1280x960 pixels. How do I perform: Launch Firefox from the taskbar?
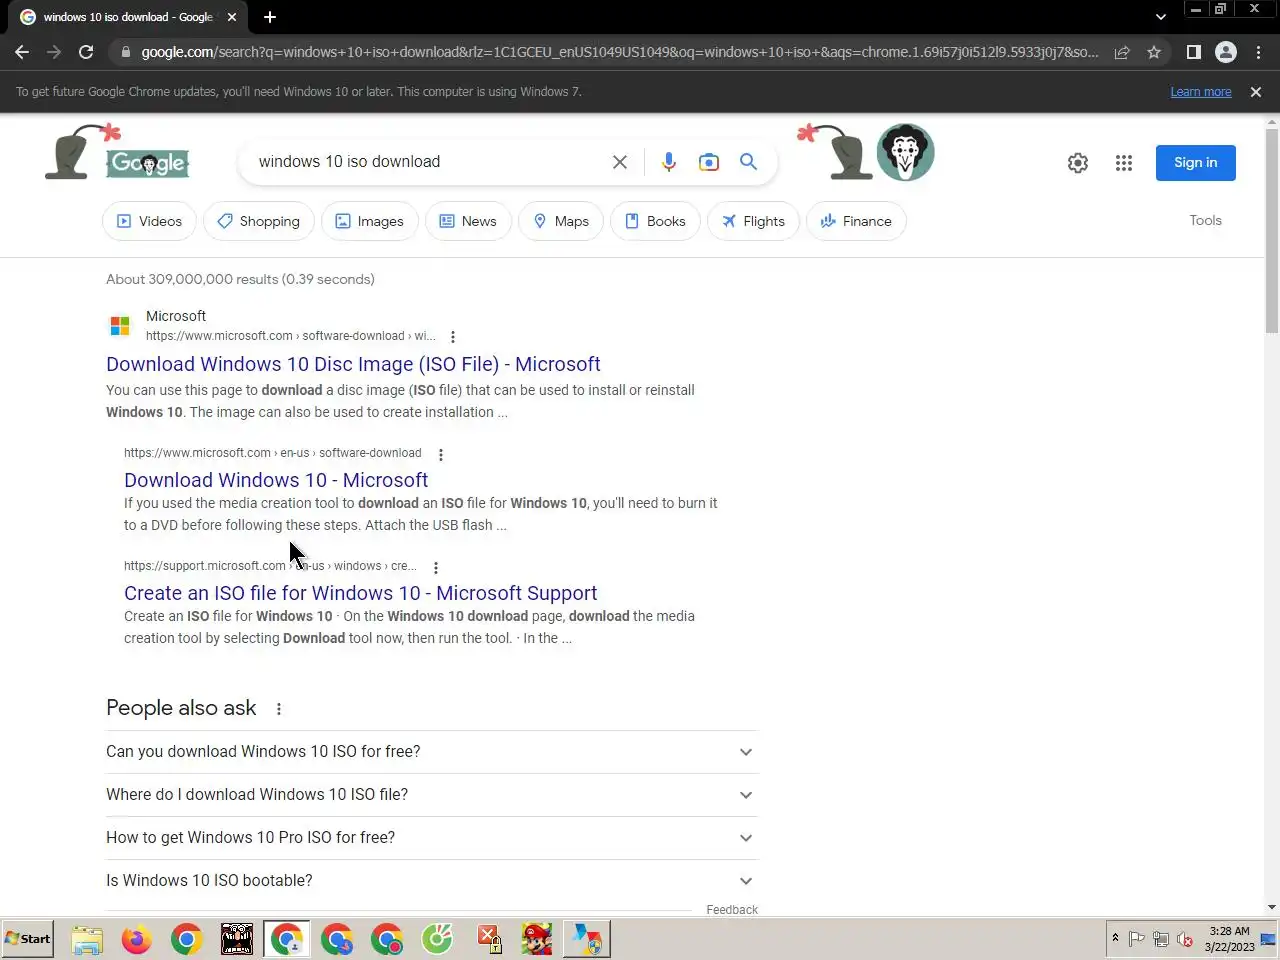click(137, 940)
